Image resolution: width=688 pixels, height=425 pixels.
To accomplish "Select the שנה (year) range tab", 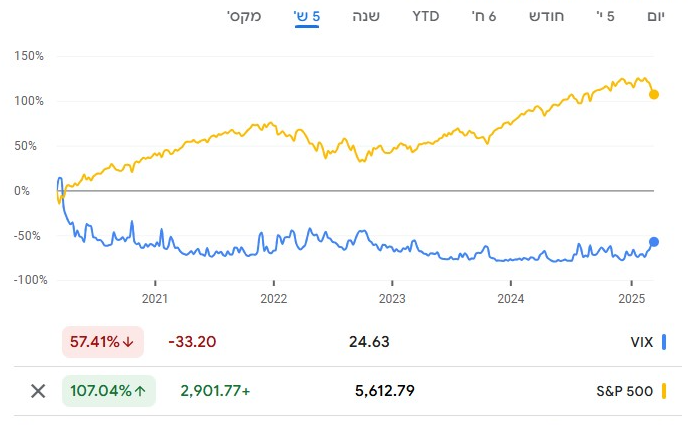I will (366, 16).
